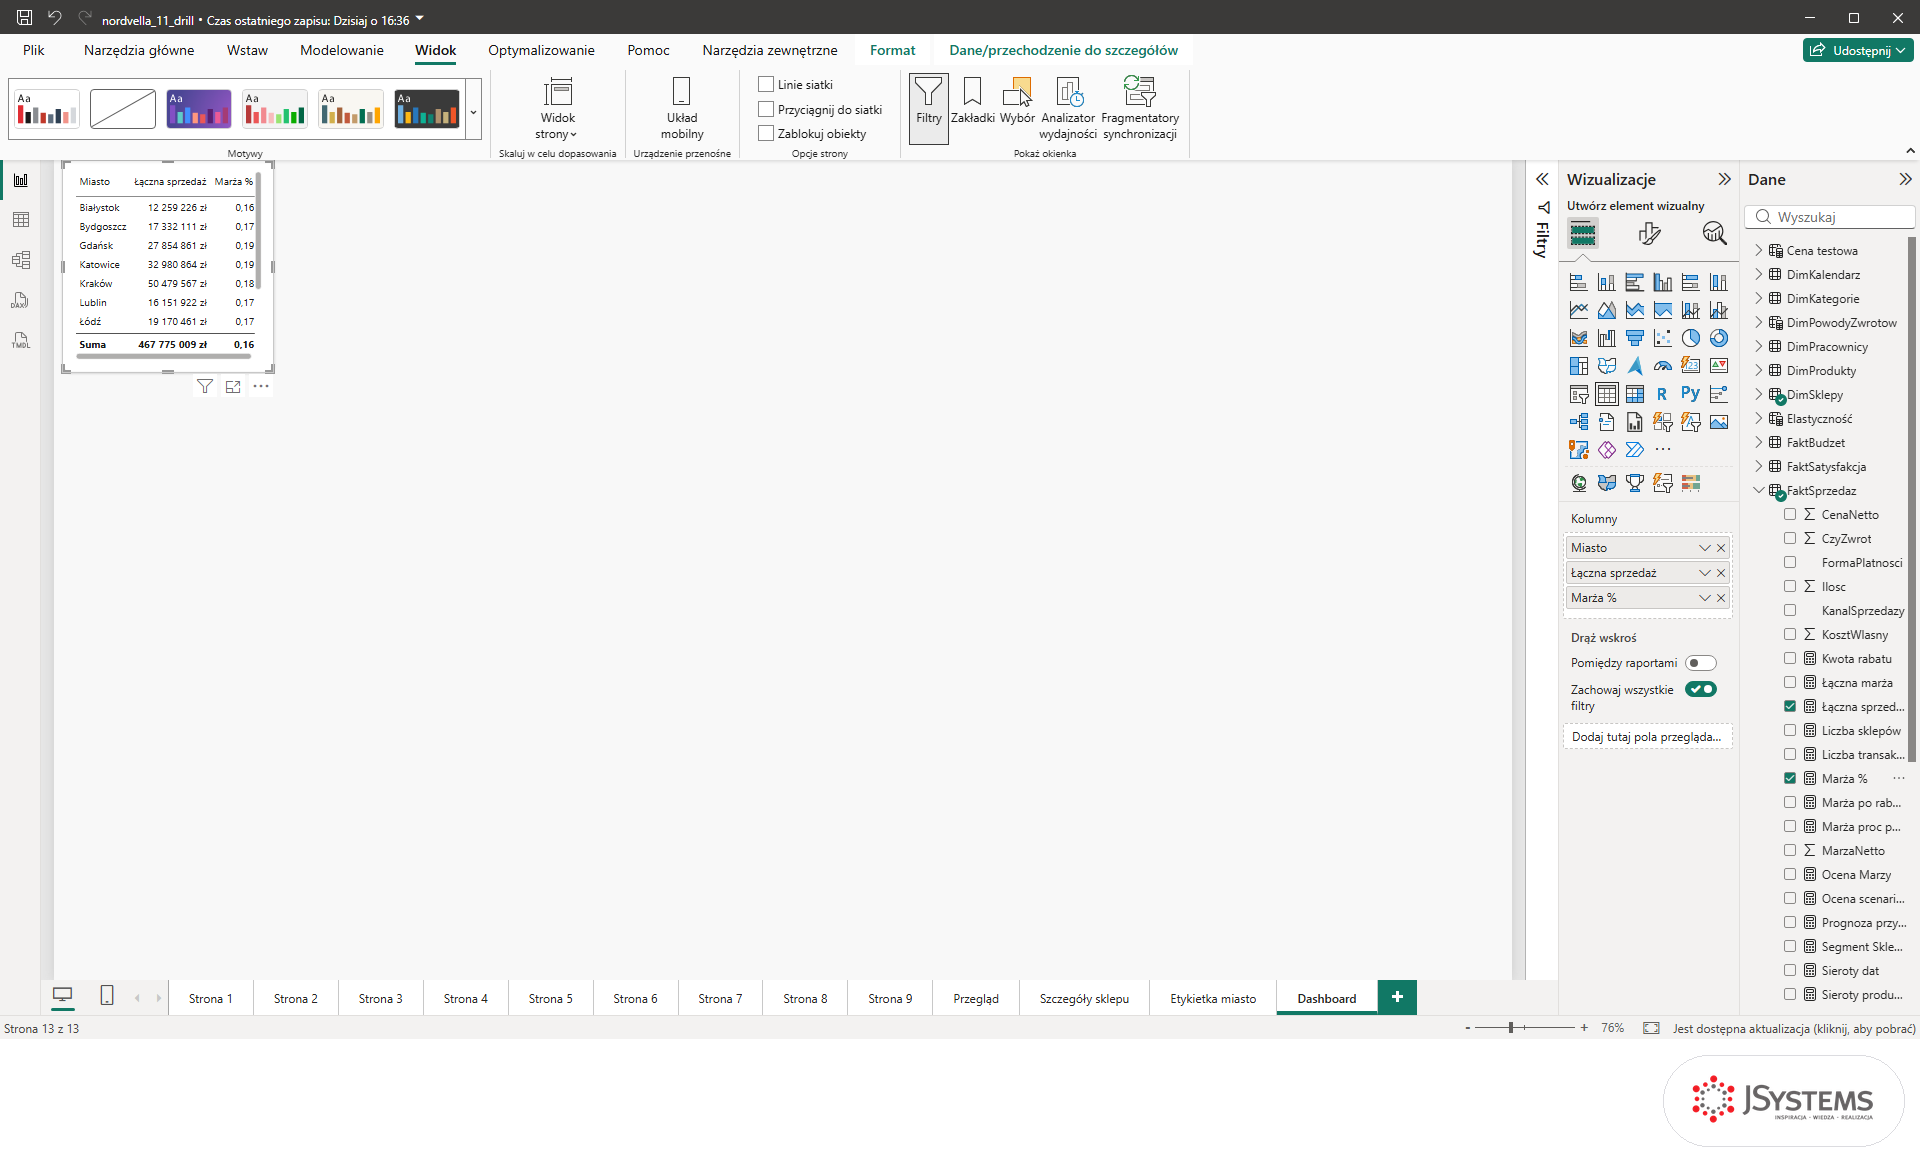Image resolution: width=1920 pixels, height=1162 pixels.
Task: Open the Wstaw ribbon tab
Action: point(247,50)
